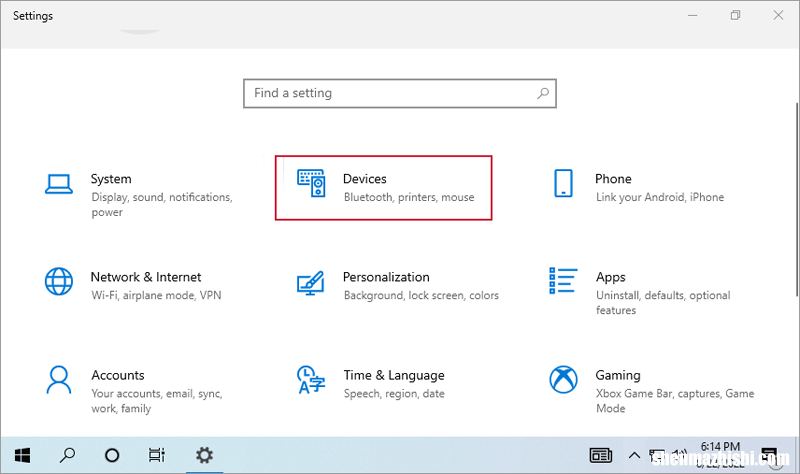
Task: Open the Network & Internet globe icon
Action: pos(59,281)
